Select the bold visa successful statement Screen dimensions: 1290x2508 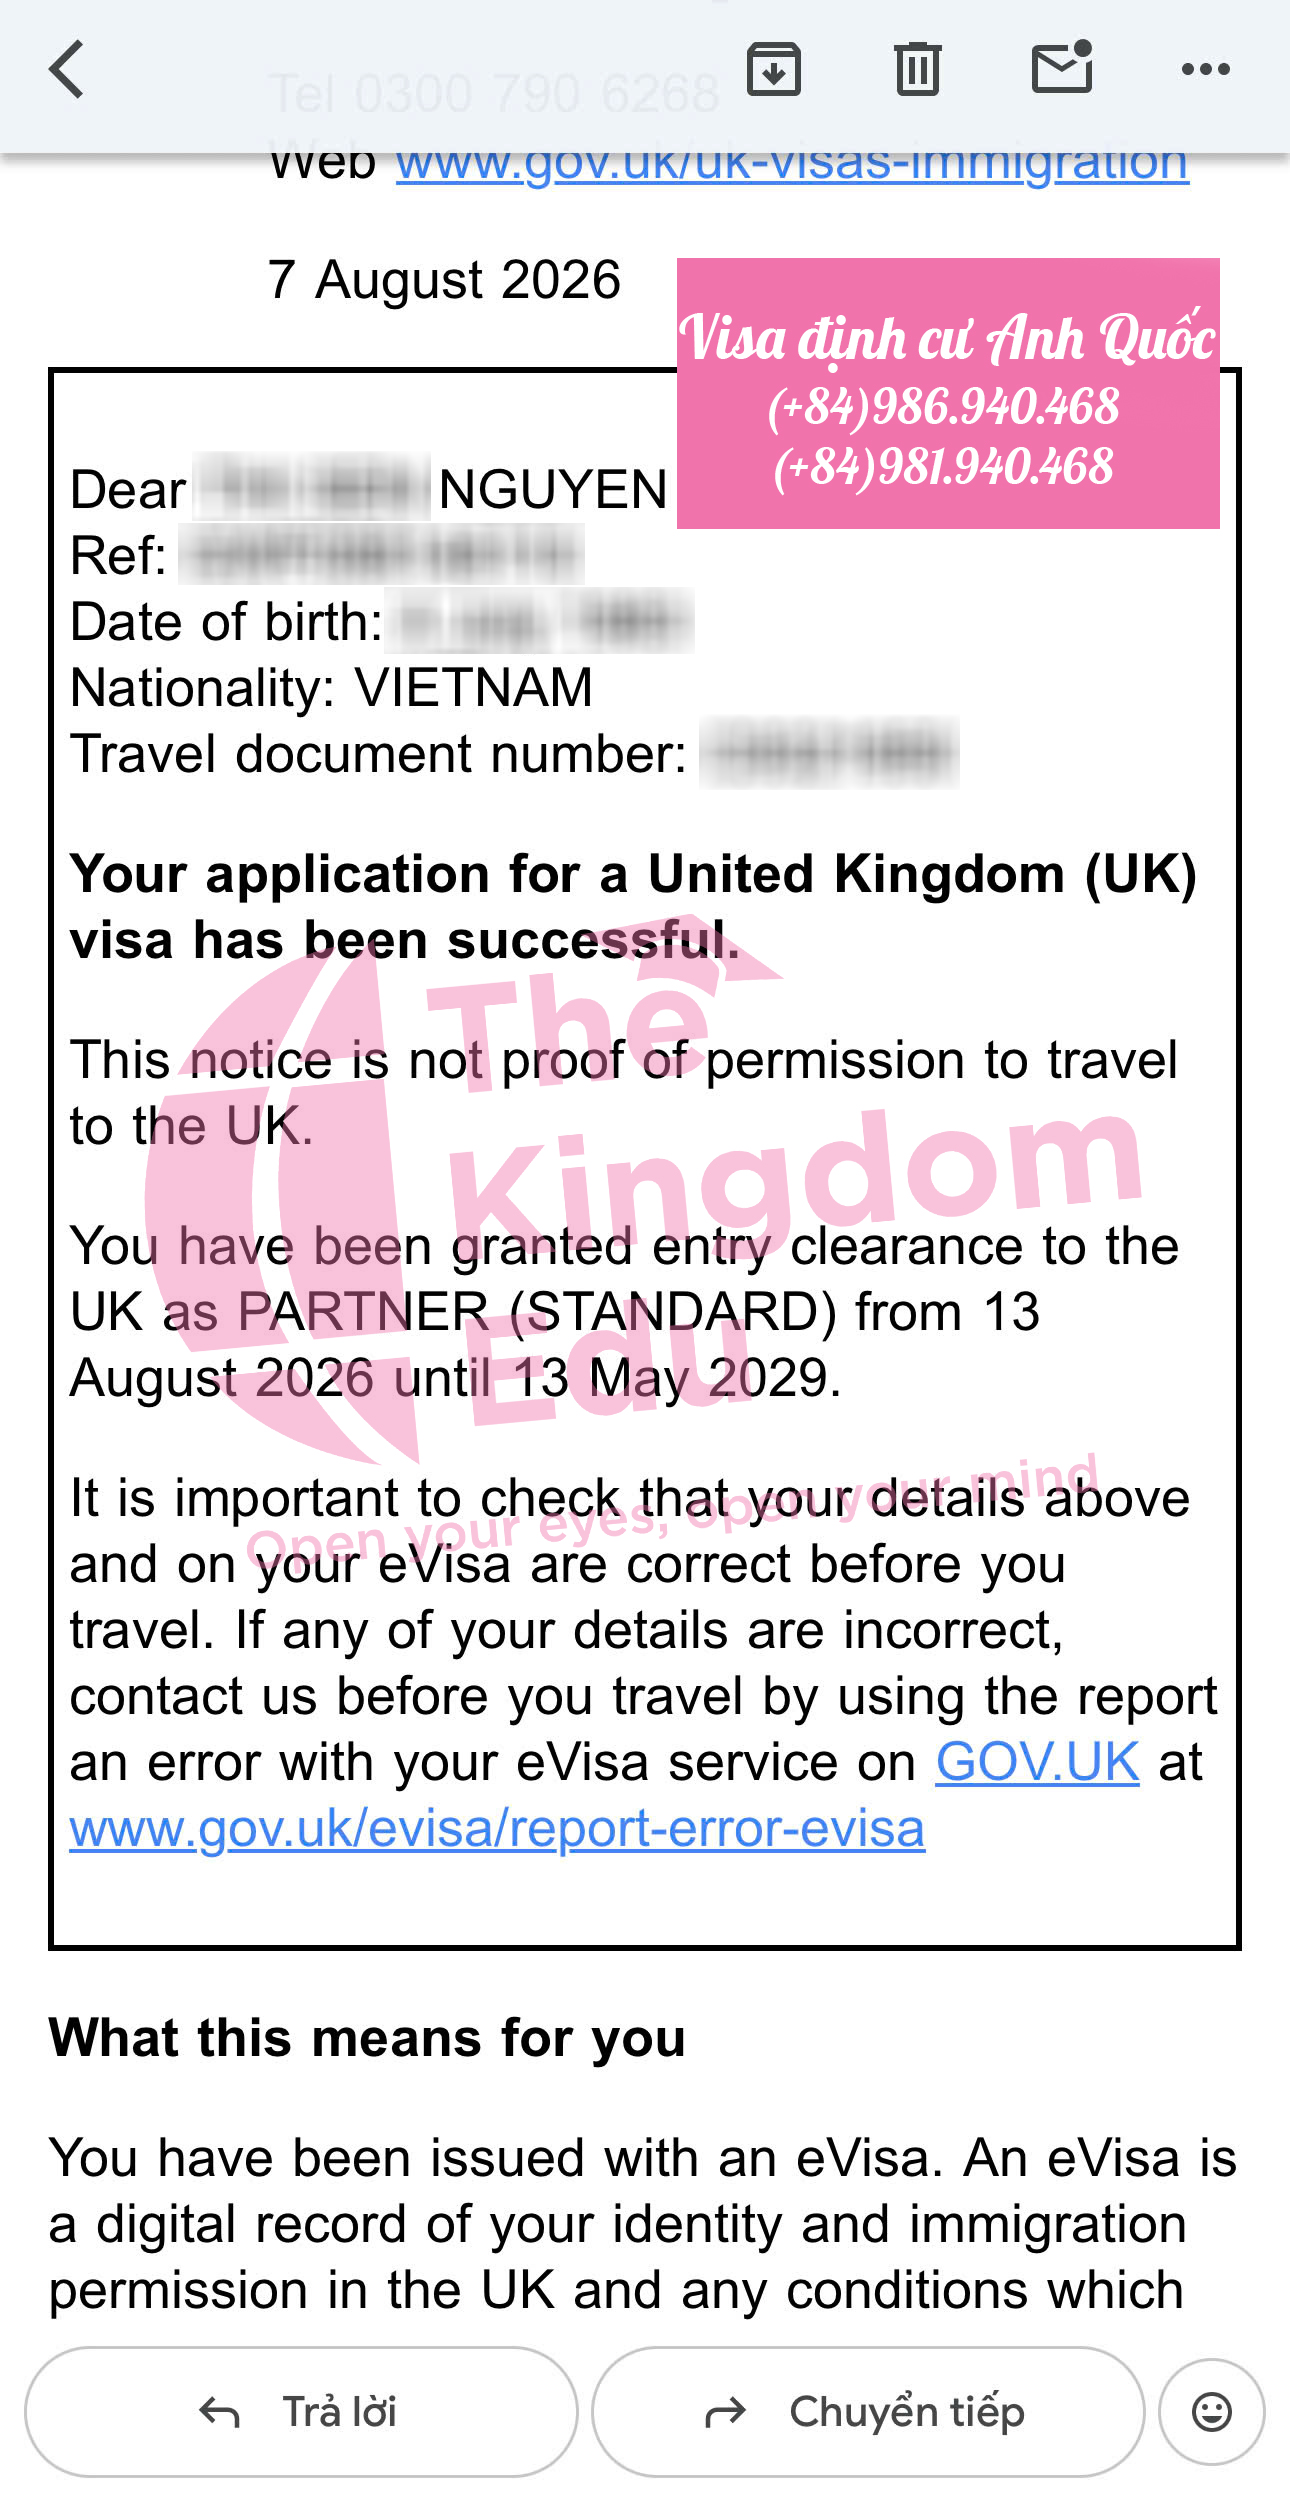633,907
